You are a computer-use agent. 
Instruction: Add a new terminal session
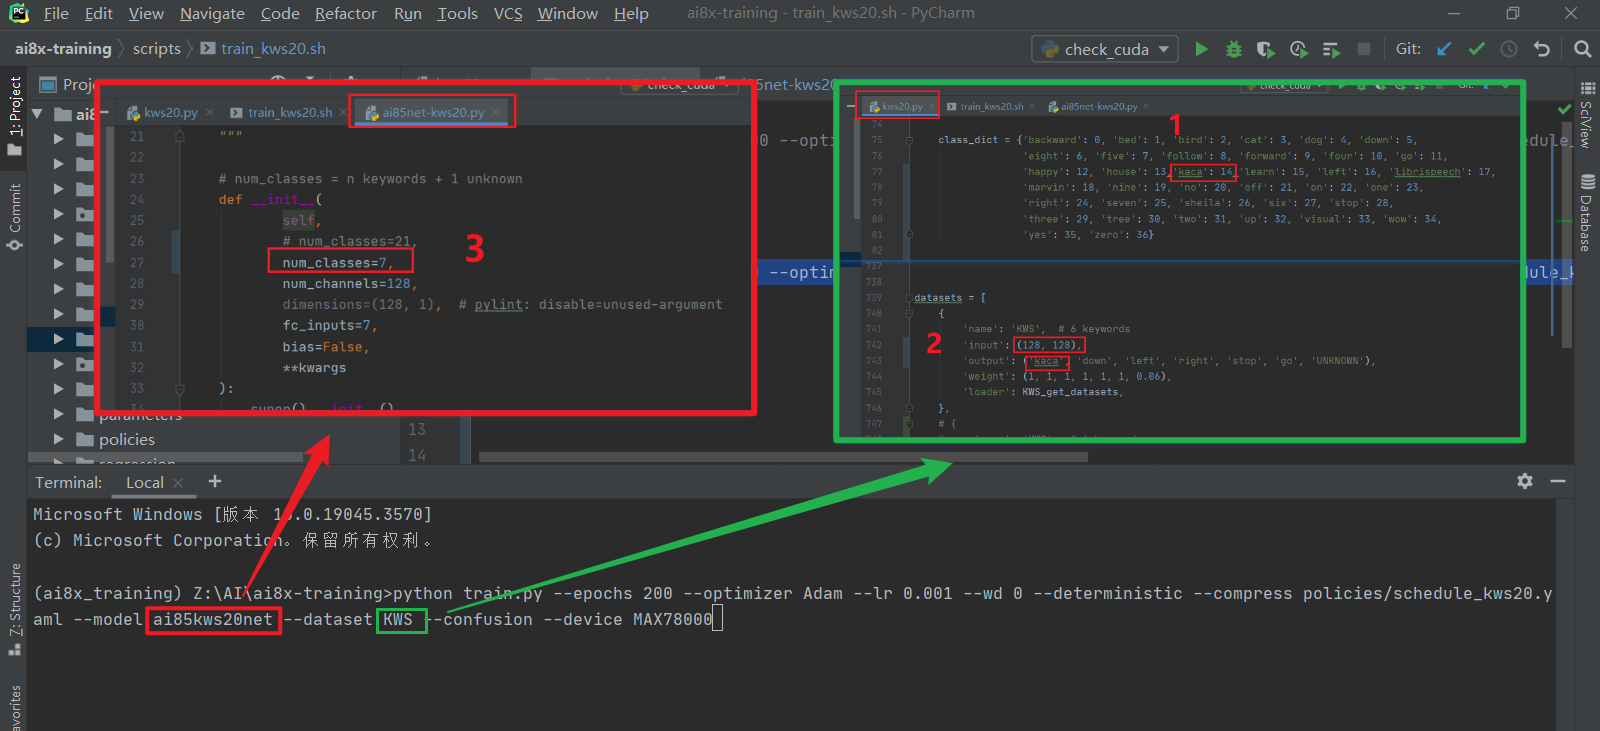point(215,481)
